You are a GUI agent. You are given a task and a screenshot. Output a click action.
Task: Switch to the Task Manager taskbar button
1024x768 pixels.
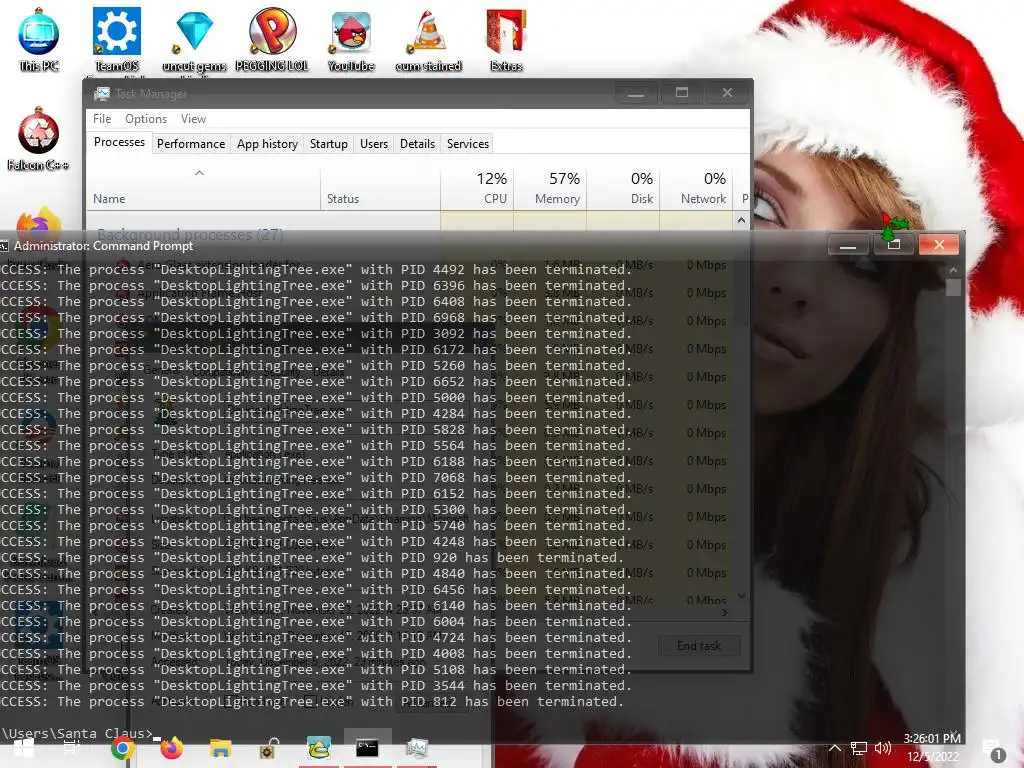pyautogui.click(x=417, y=748)
